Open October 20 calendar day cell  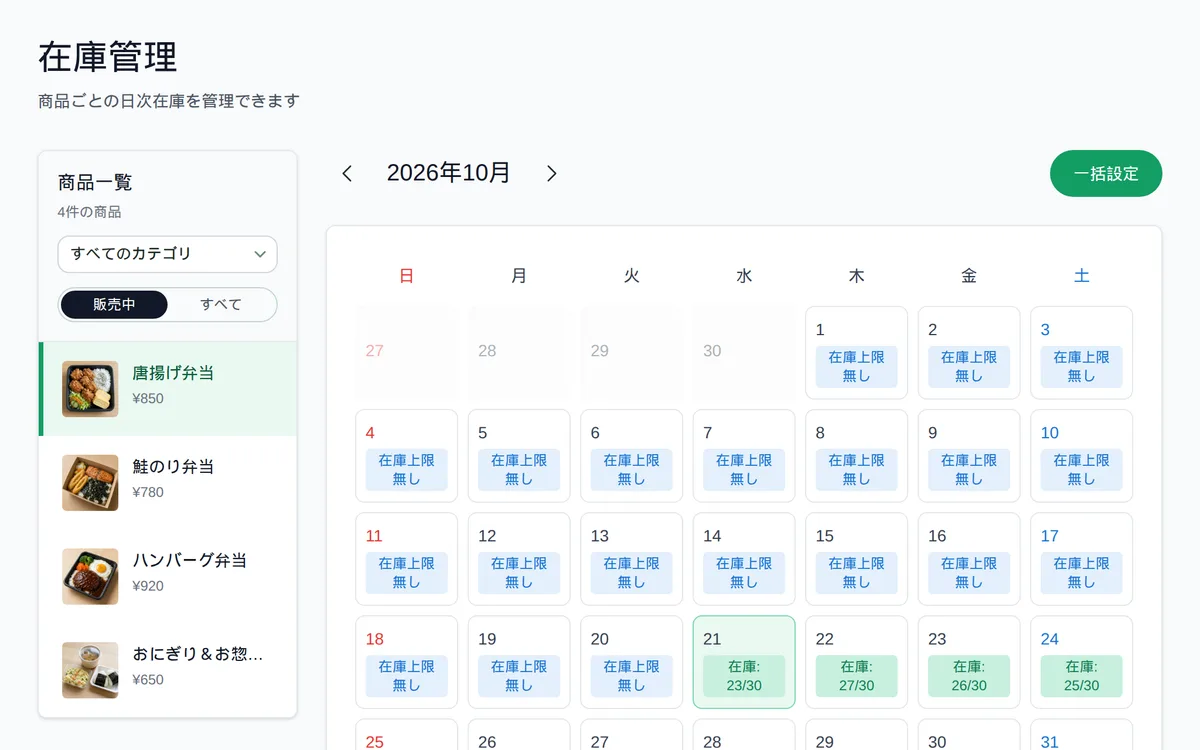point(632,662)
